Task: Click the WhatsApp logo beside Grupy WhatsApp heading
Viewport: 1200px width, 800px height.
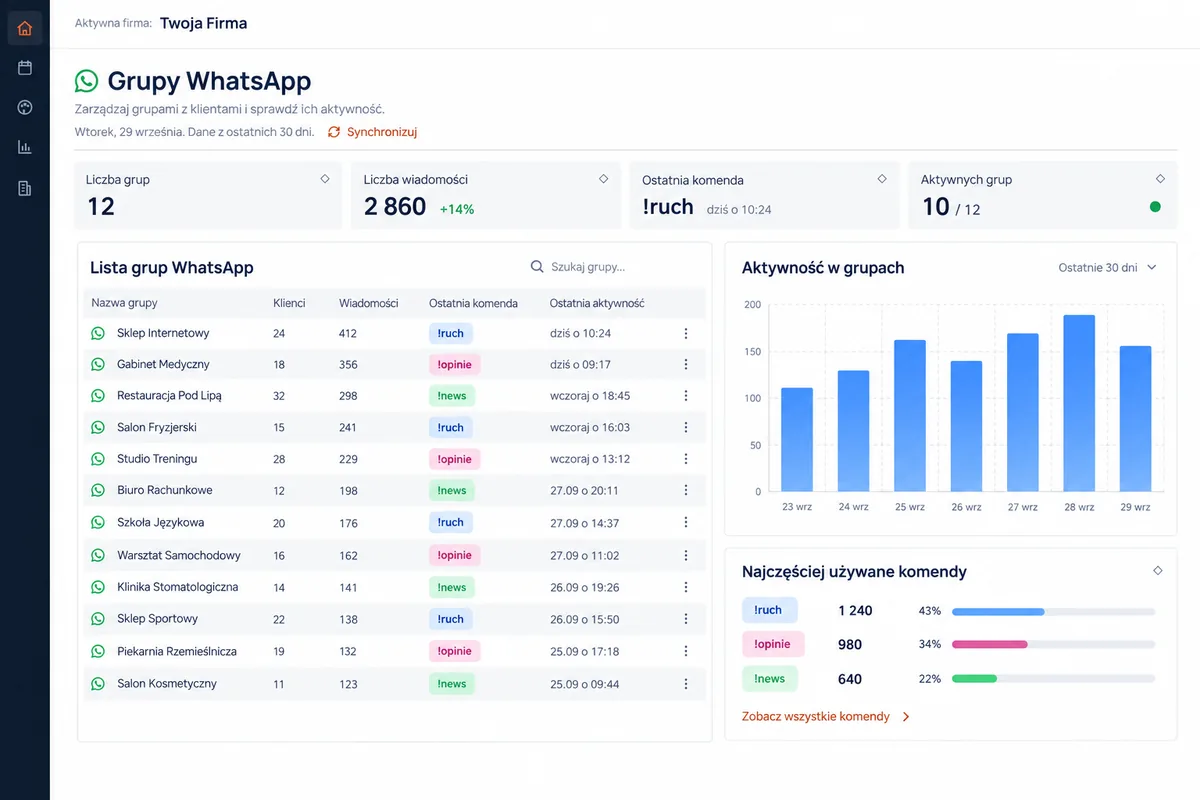Action: (87, 81)
